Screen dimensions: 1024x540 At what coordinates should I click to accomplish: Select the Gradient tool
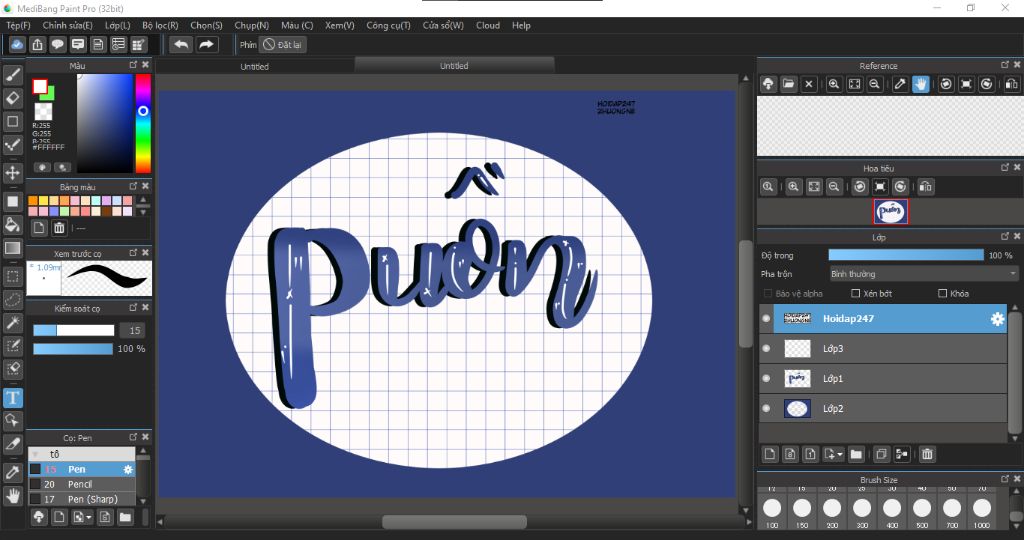[x=12, y=248]
